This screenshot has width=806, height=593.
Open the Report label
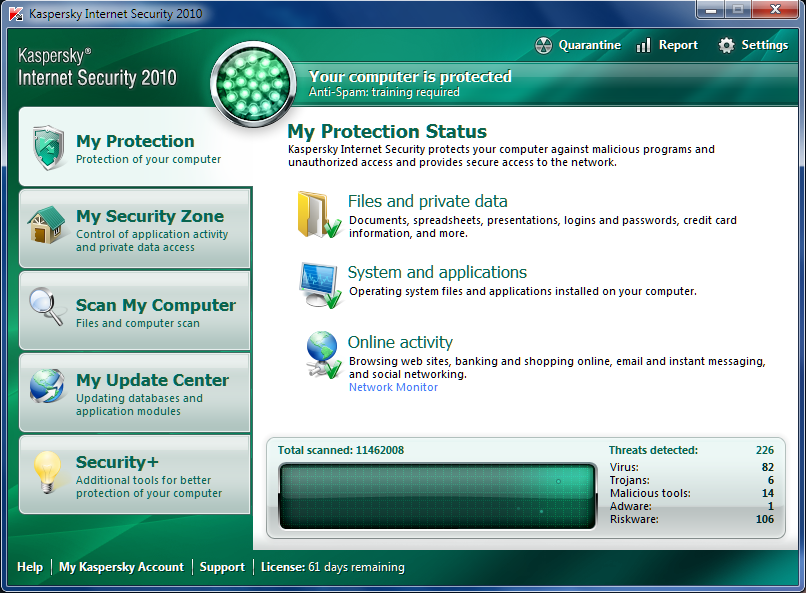[678, 45]
